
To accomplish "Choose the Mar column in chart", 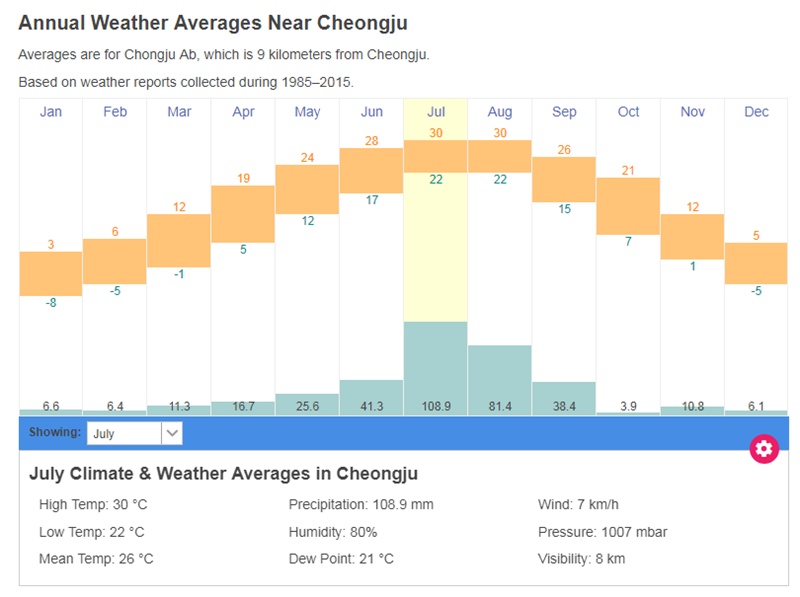I will pyautogui.click(x=179, y=112).
